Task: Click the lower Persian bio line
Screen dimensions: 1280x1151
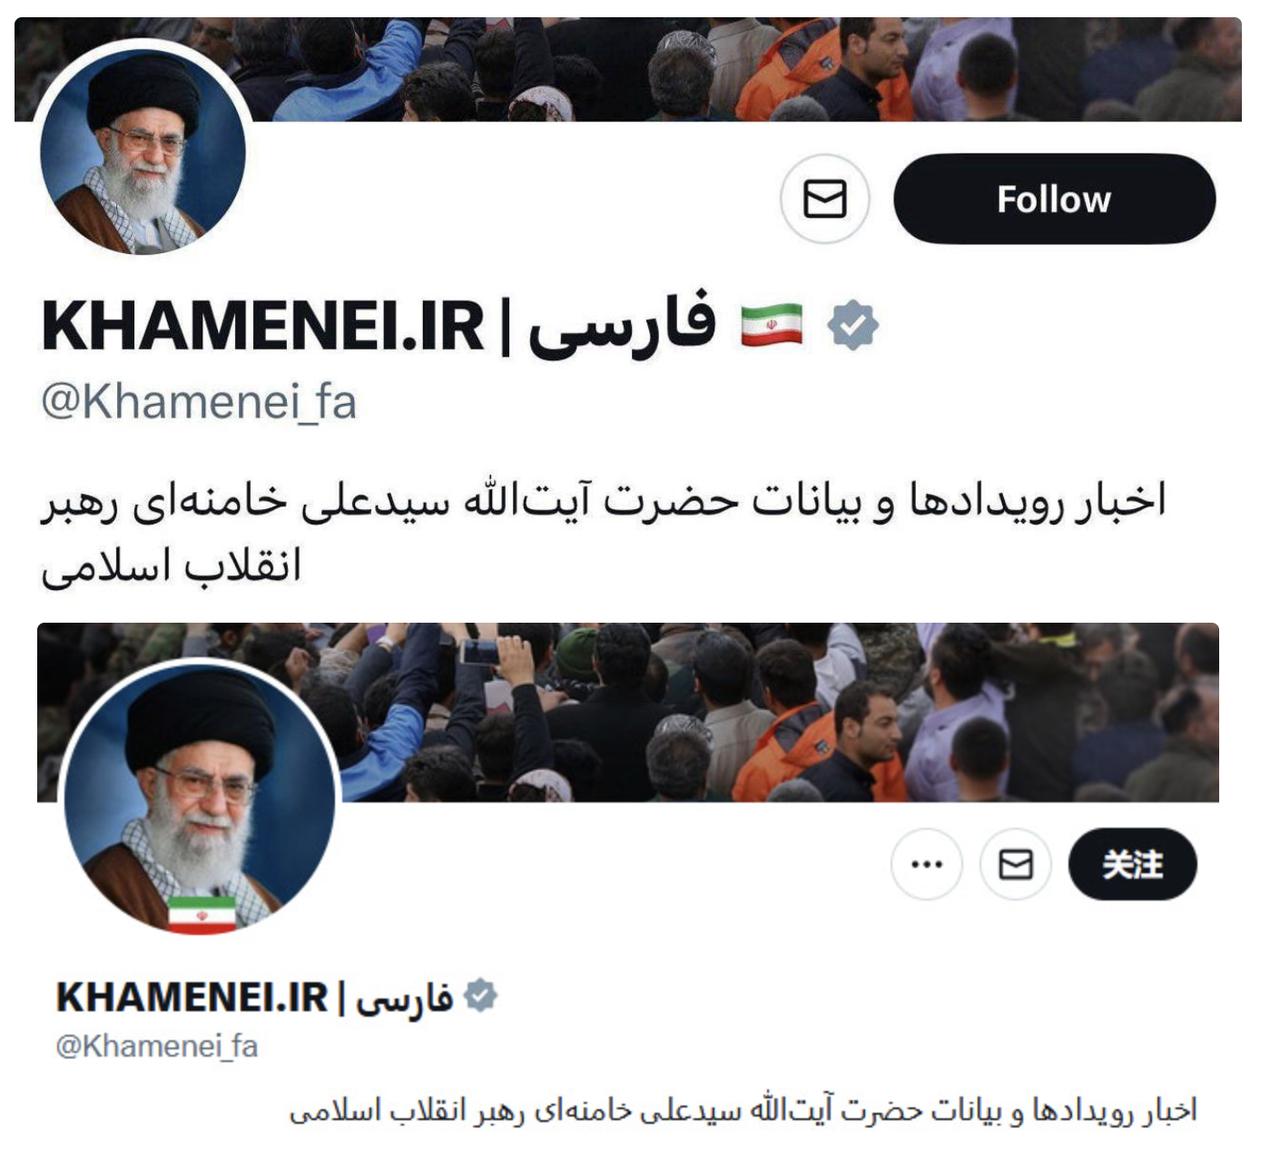Action: click(743, 1111)
